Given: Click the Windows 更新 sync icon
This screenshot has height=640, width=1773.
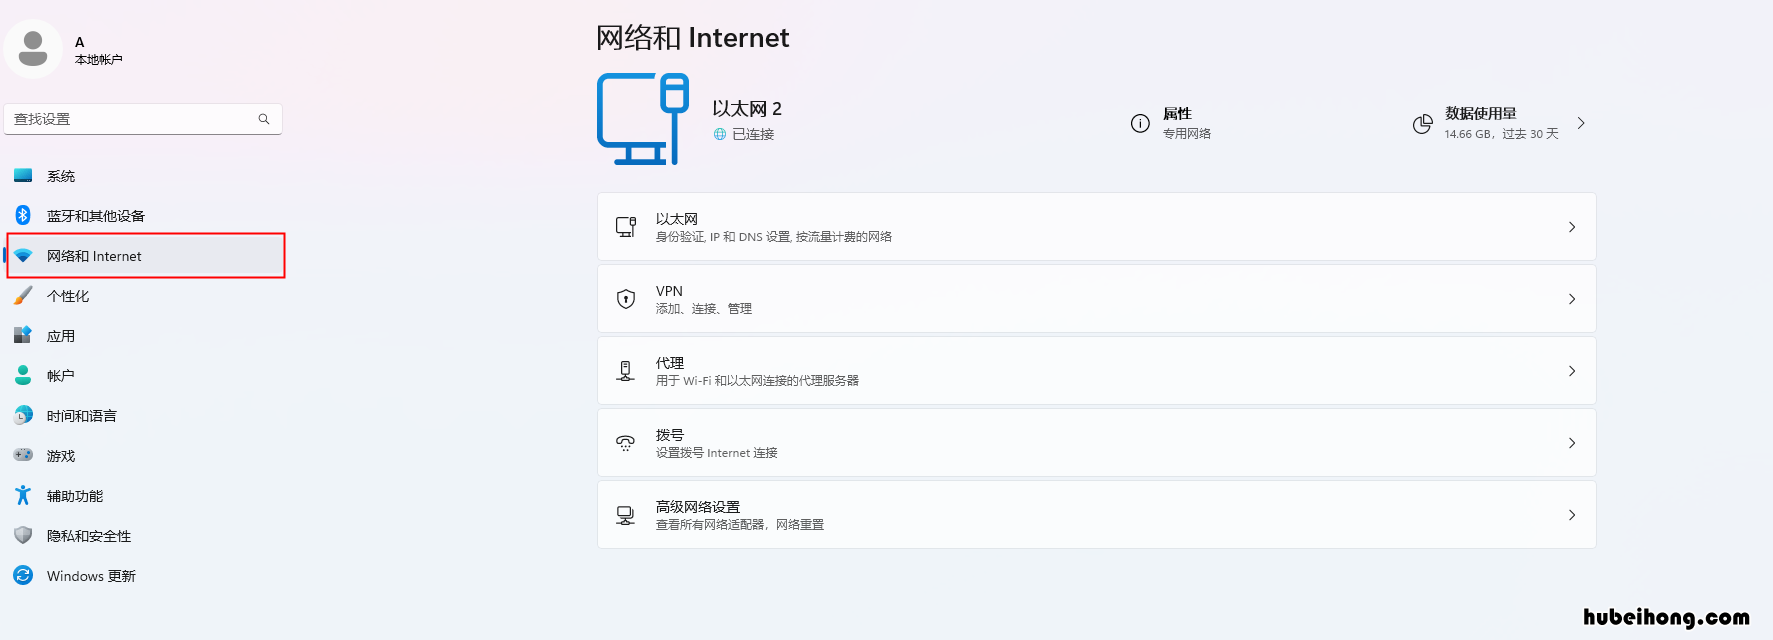Looking at the screenshot, I should (23, 575).
